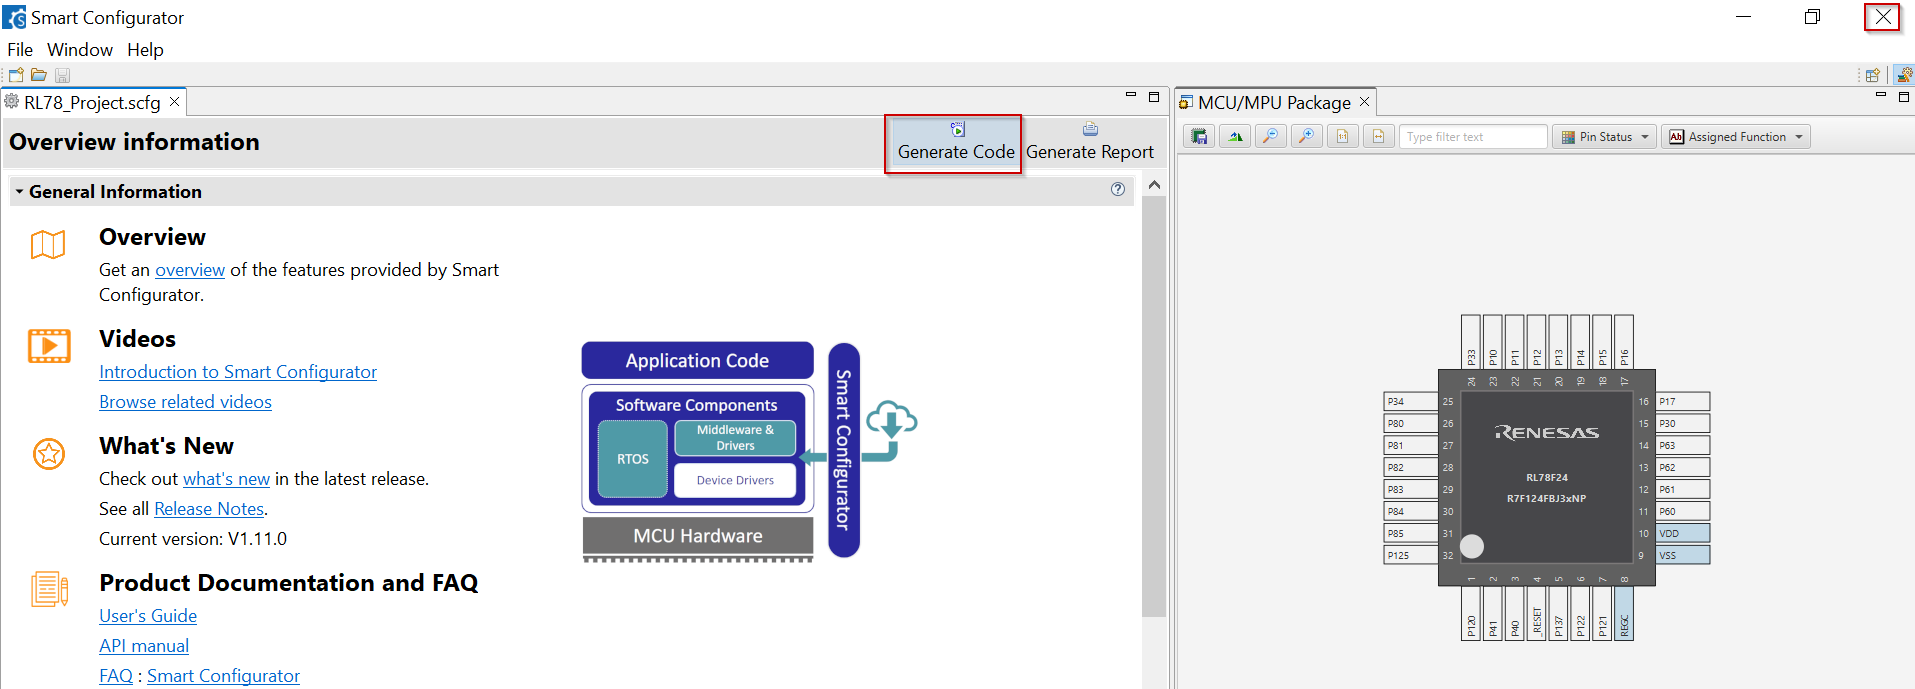Click the MCU Hardware diagram block
This screenshot has width=1915, height=689.
click(x=697, y=536)
